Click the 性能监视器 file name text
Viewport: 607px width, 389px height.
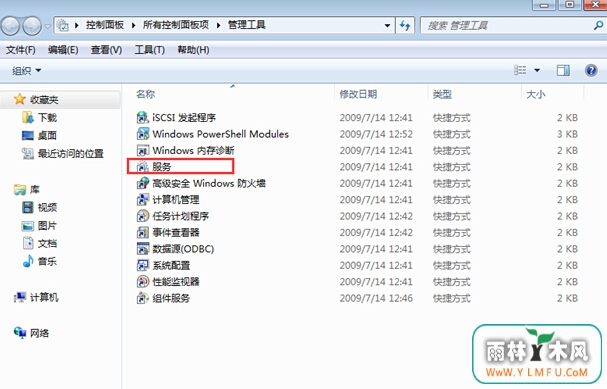pos(176,281)
